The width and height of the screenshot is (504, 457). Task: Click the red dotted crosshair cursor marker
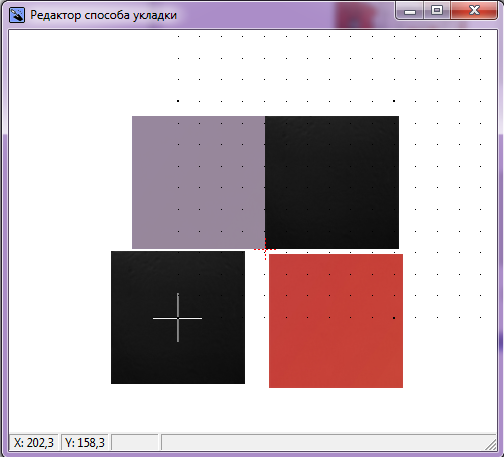click(265, 249)
